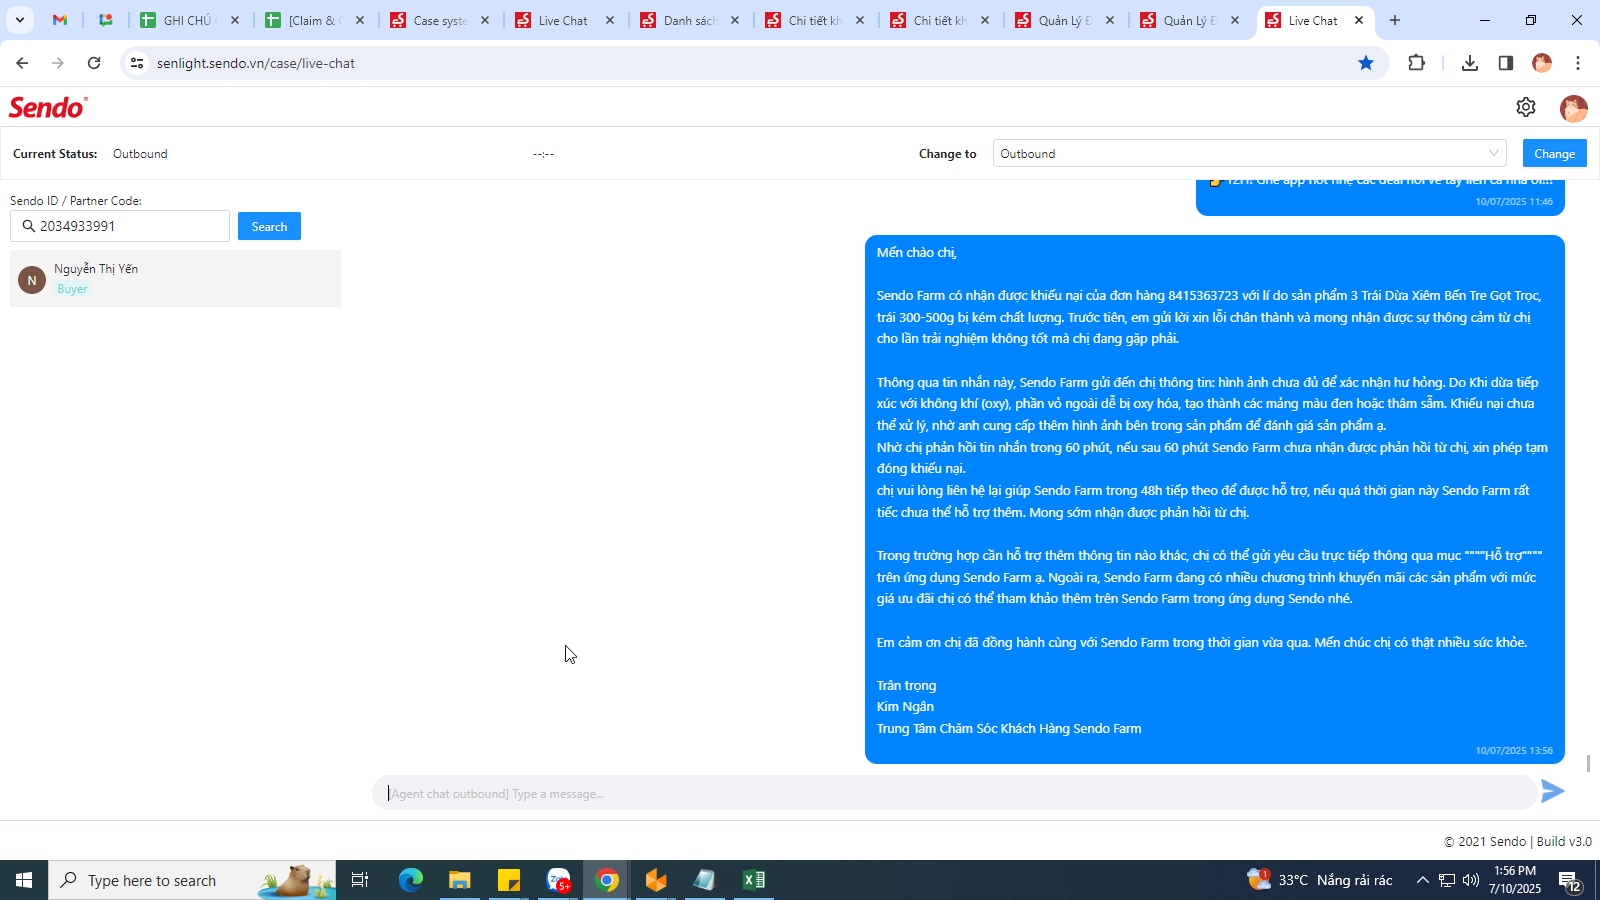Open notification center on taskbar
This screenshot has width=1600, height=900.
[1570, 880]
